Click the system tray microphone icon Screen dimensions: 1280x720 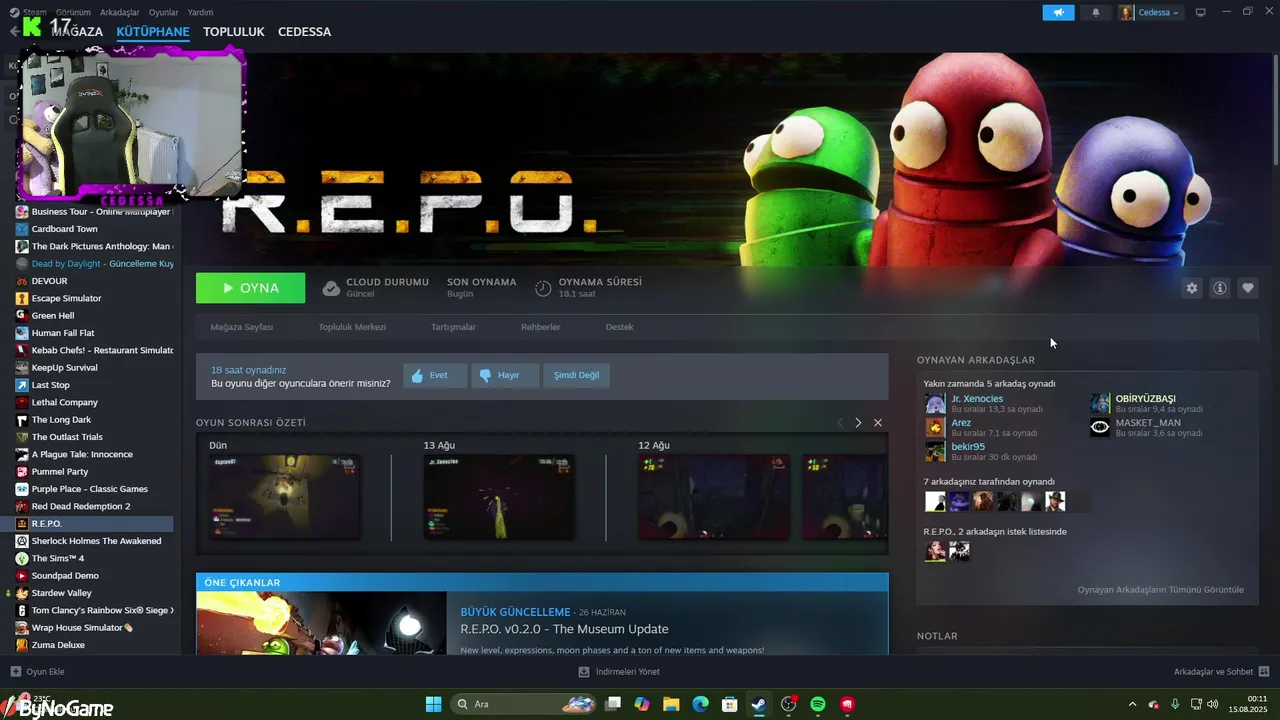[x=1175, y=704]
